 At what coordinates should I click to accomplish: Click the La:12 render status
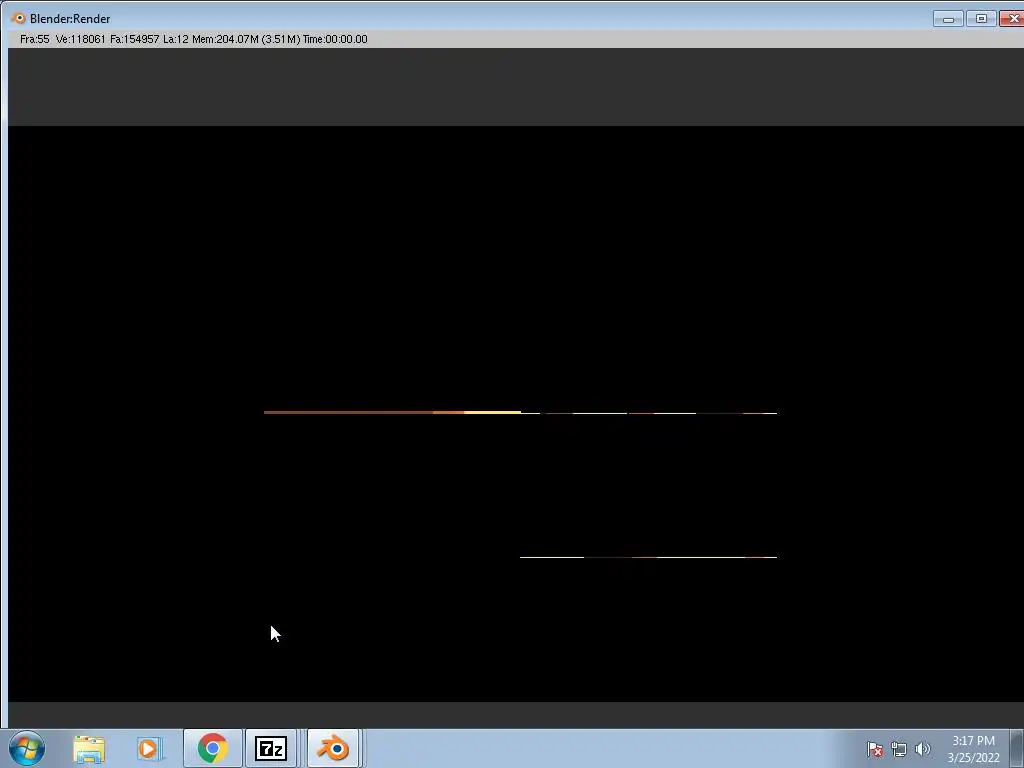coord(176,39)
